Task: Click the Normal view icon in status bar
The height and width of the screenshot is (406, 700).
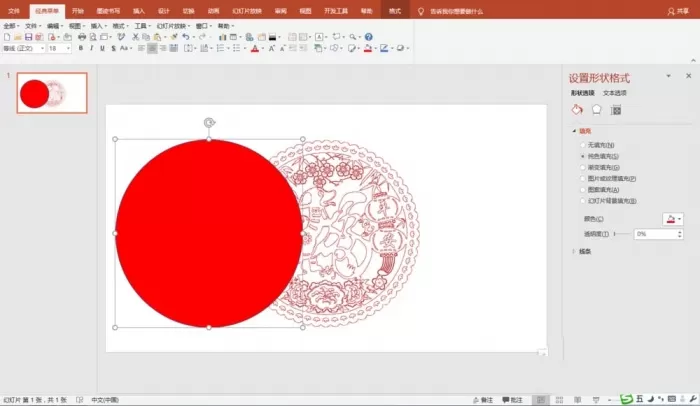Action: 541,400
